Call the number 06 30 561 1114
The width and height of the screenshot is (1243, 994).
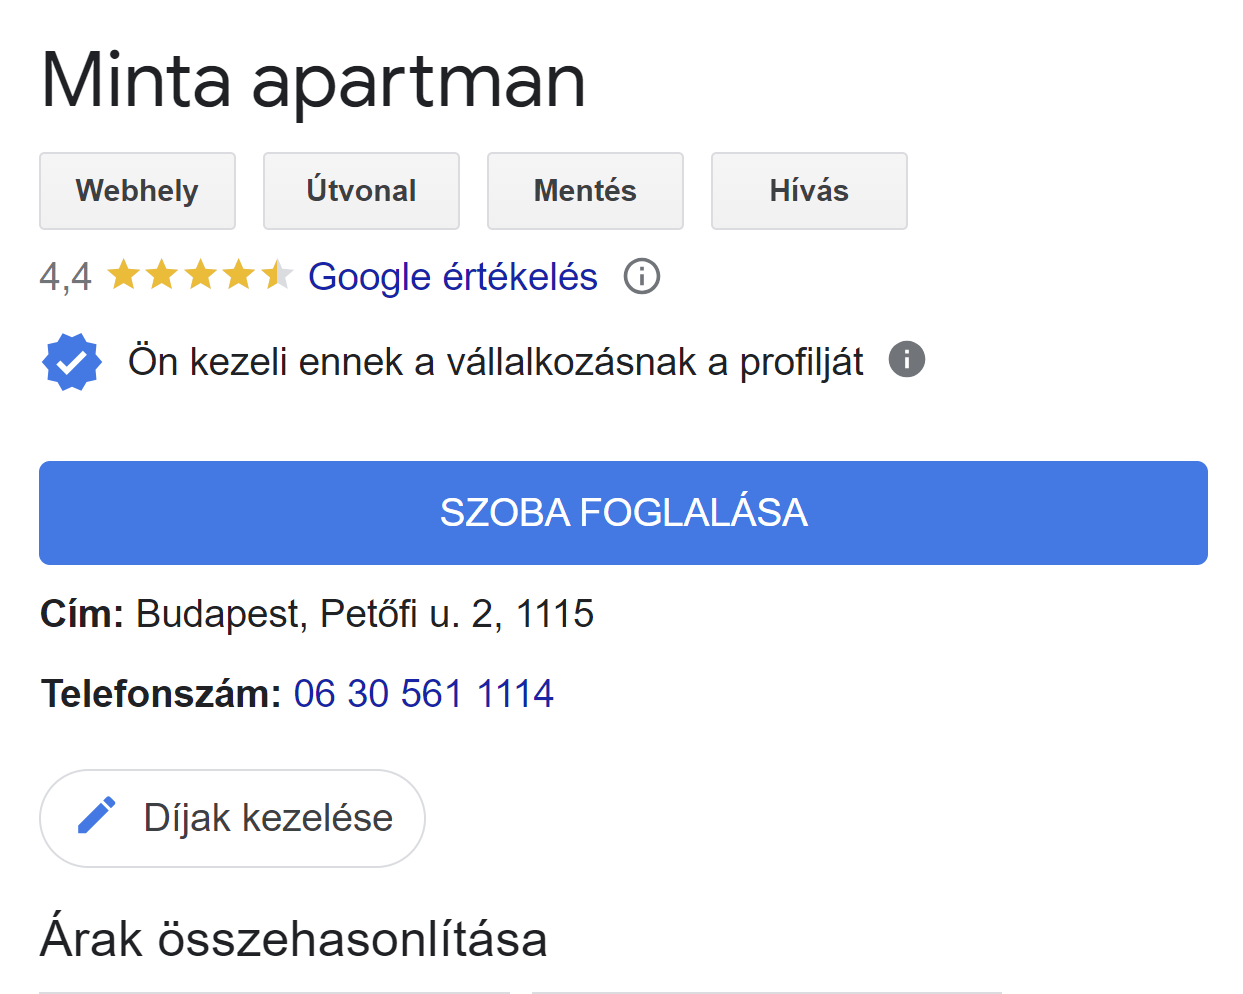click(423, 692)
